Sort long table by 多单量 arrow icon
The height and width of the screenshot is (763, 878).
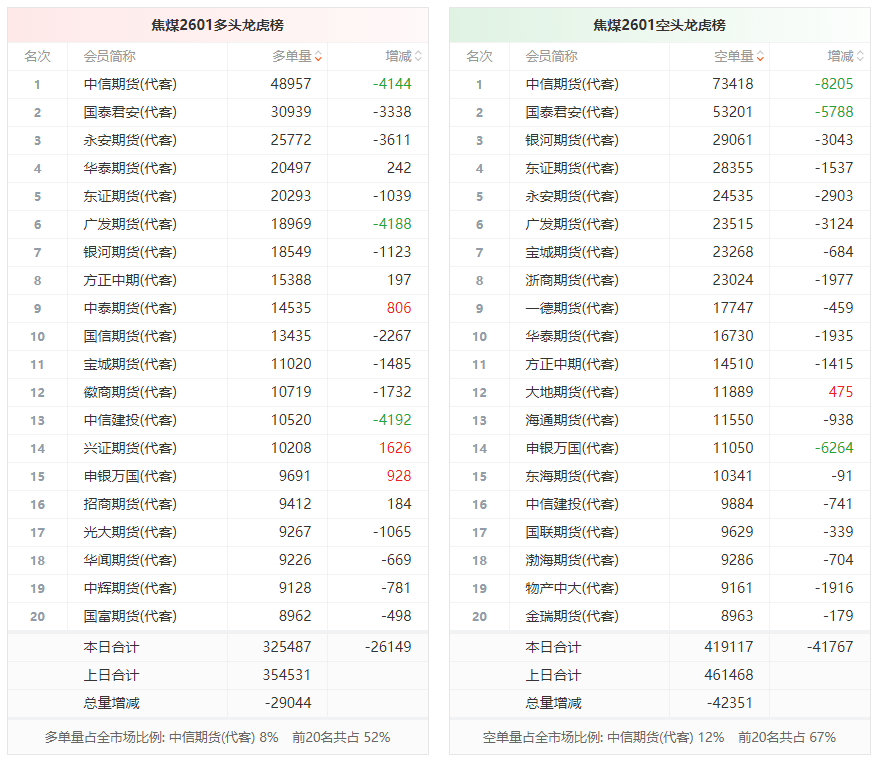click(318, 57)
